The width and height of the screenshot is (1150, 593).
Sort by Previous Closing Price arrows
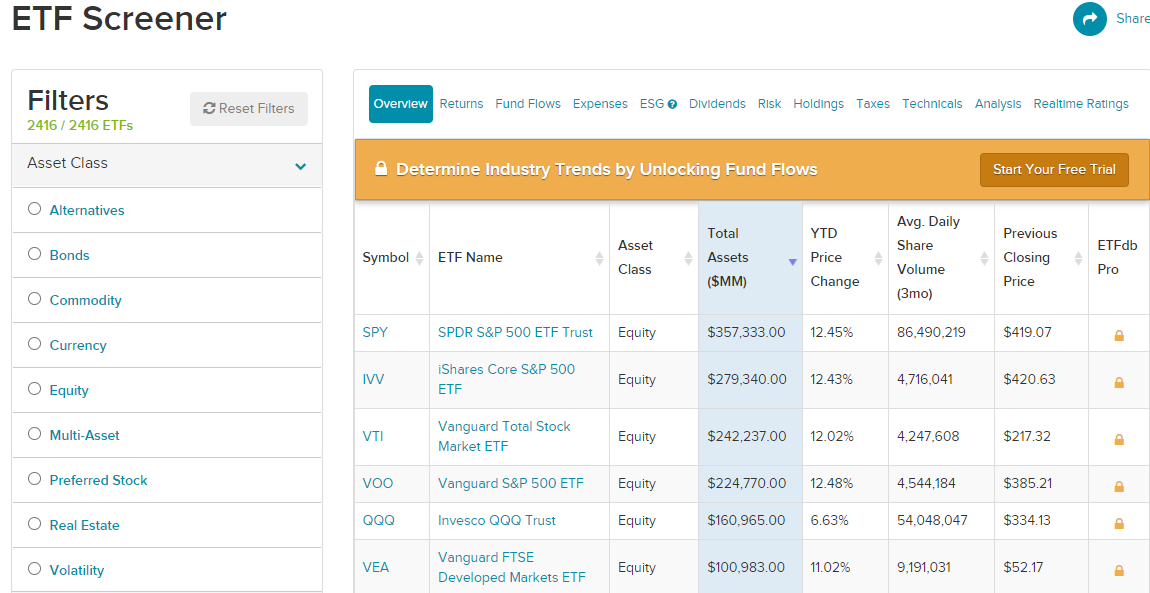(x=1078, y=258)
